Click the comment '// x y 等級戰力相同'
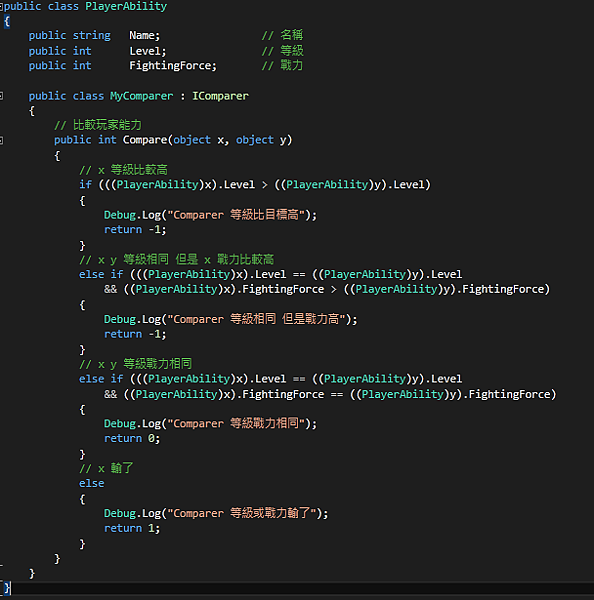594x600 pixels. [135, 364]
